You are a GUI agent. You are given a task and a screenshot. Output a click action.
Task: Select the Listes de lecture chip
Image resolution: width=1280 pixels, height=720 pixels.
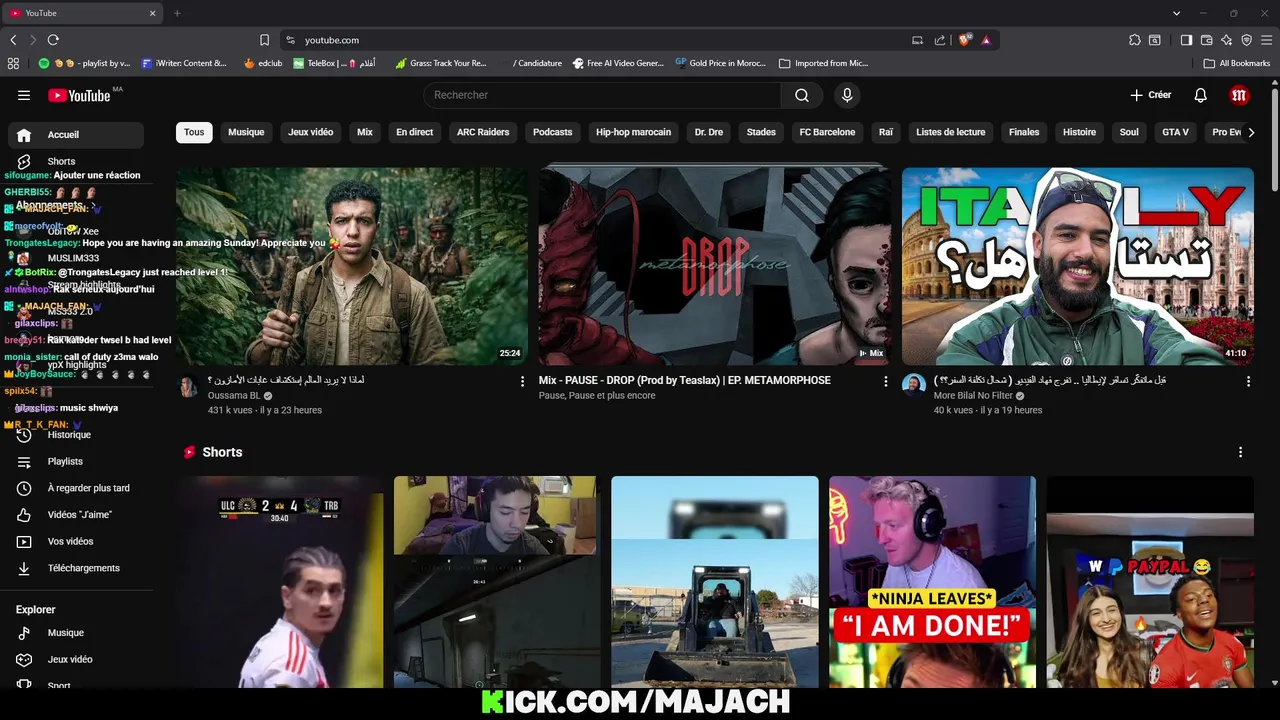click(951, 132)
